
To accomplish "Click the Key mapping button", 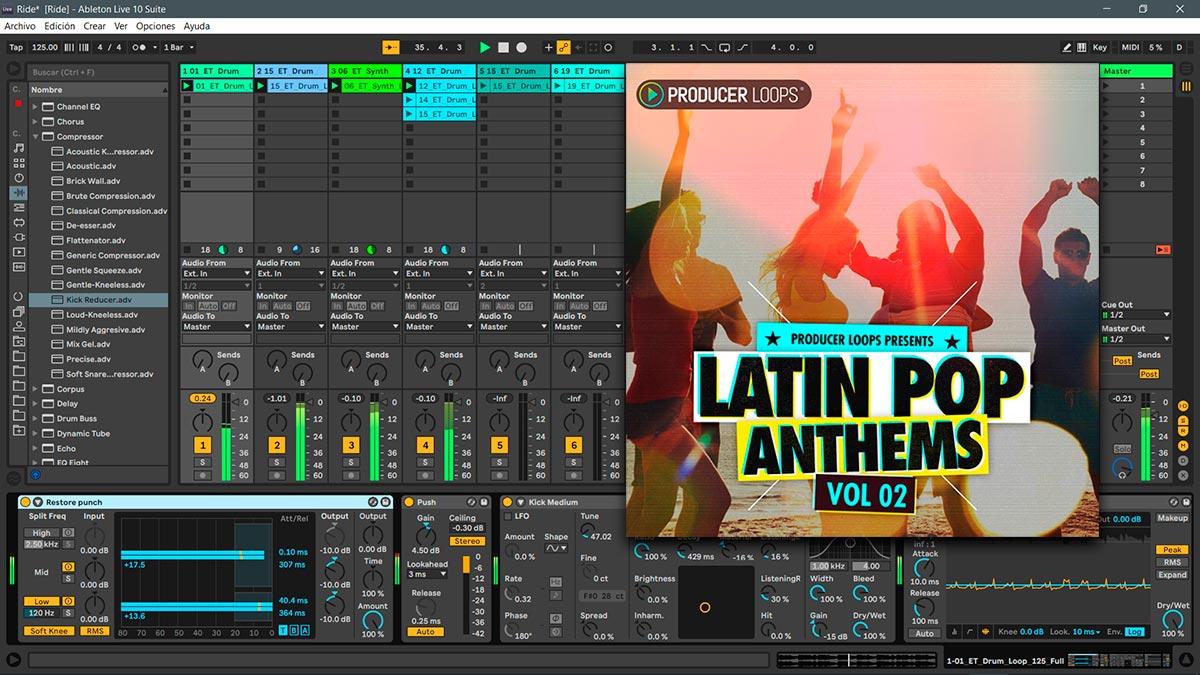I will click(1099, 47).
